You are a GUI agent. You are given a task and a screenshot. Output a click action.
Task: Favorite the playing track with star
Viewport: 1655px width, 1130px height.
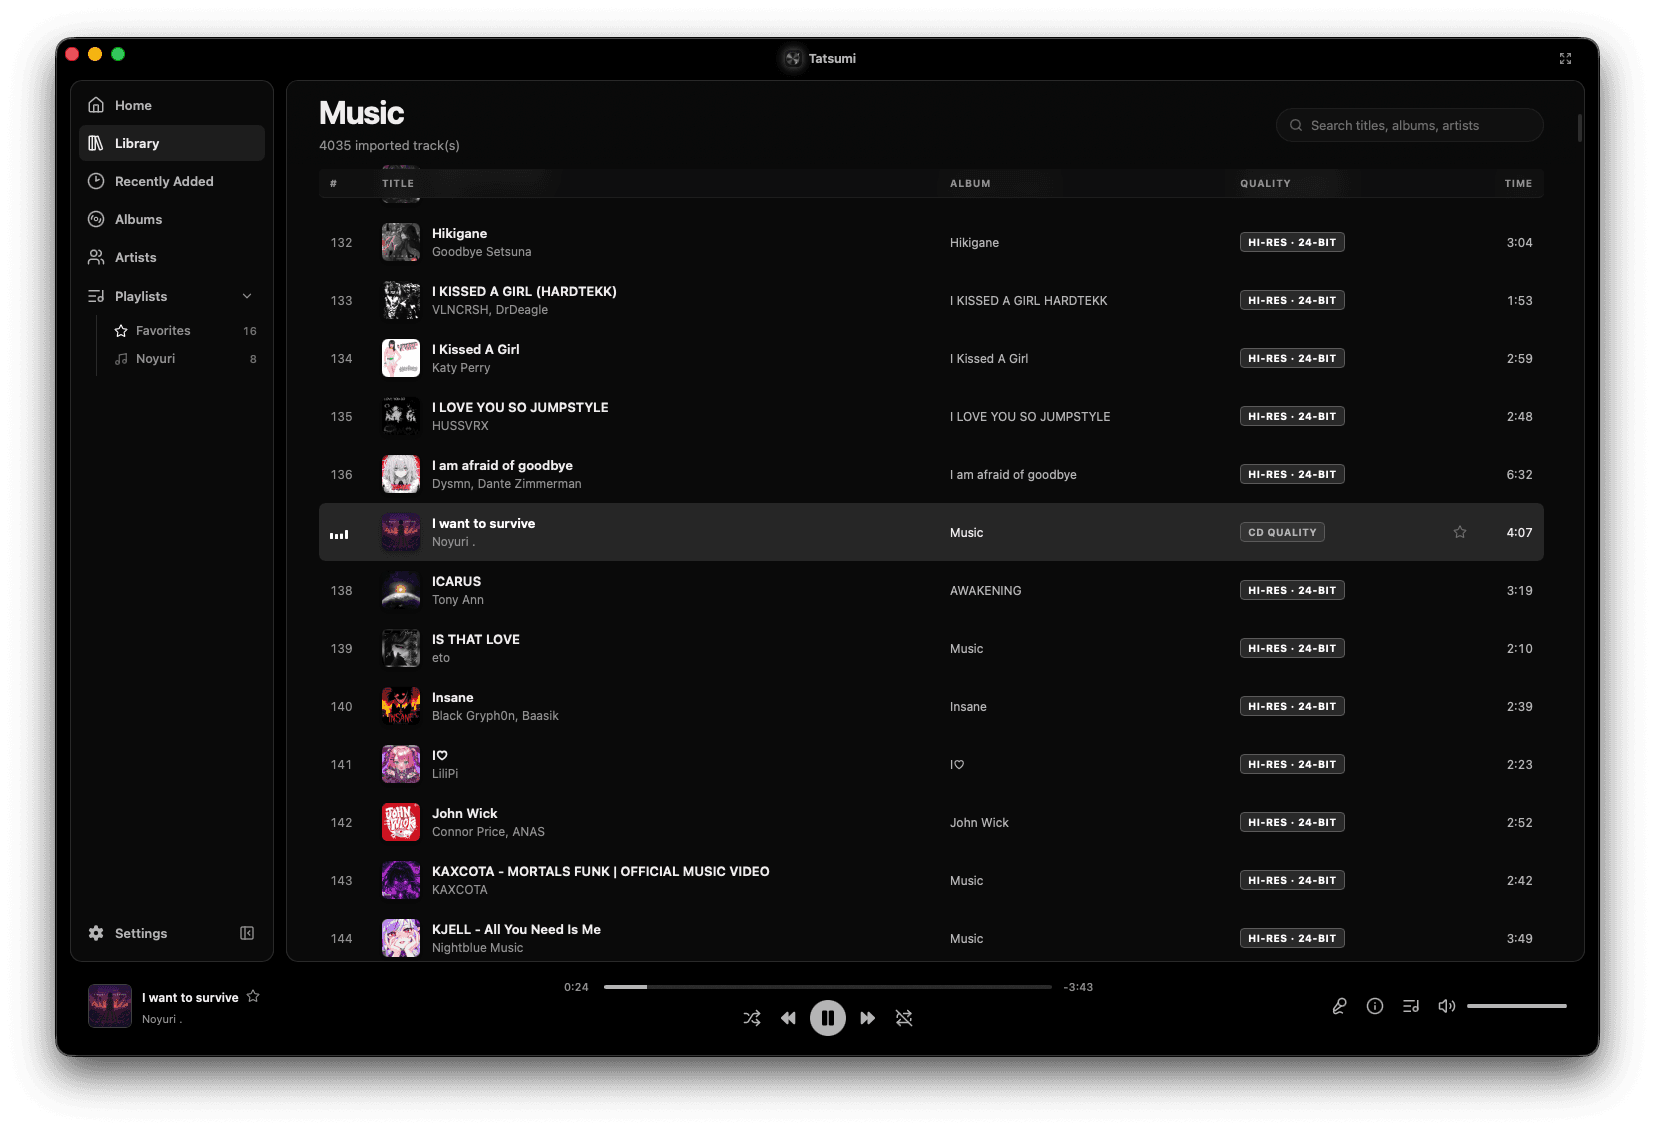coord(253,996)
